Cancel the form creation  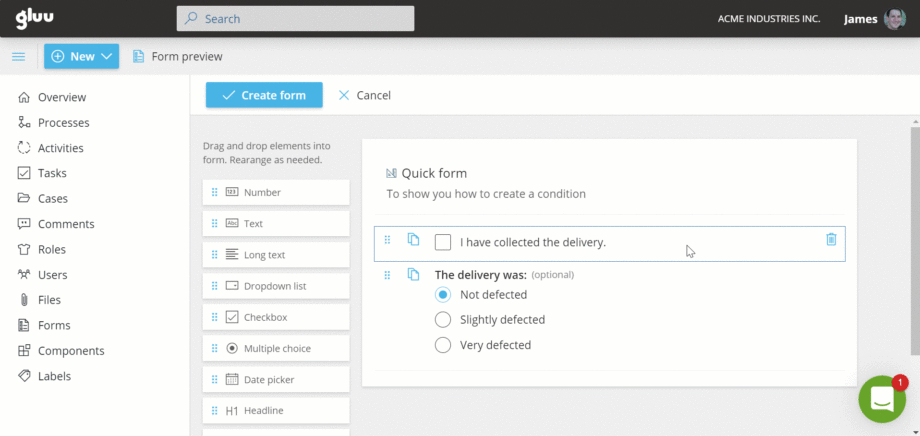[x=365, y=95]
